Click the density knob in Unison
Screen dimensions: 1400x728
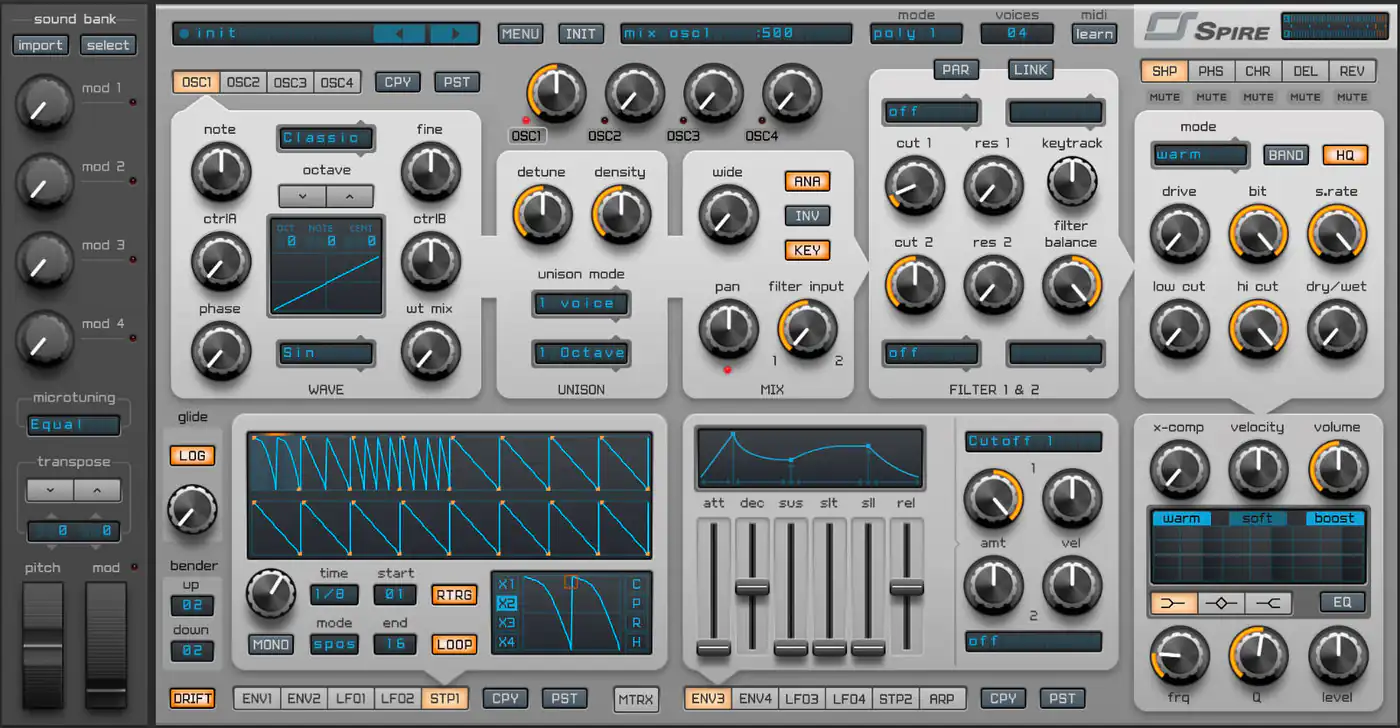click(621, 214)
